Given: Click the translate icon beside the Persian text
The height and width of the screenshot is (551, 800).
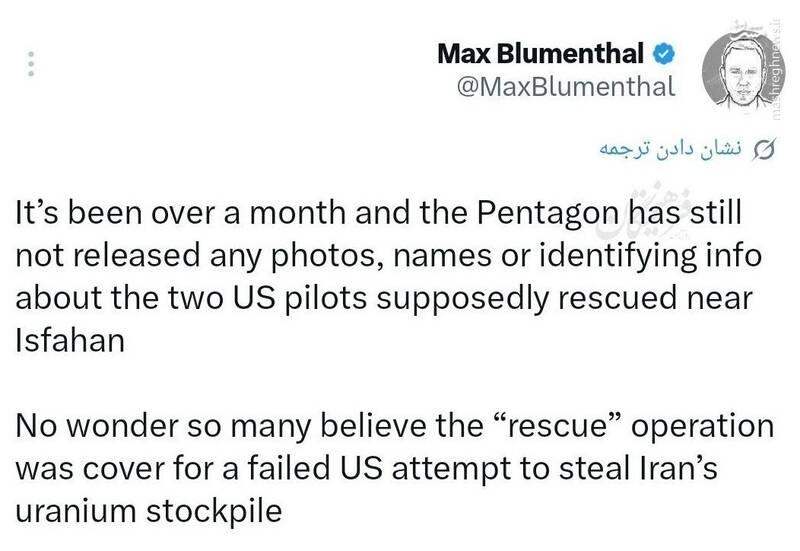Looking at the screenshot, I should pos(764,149).
